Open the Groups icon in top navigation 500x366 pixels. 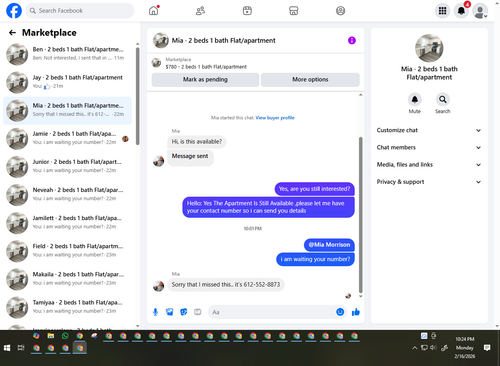click(340, 11)
